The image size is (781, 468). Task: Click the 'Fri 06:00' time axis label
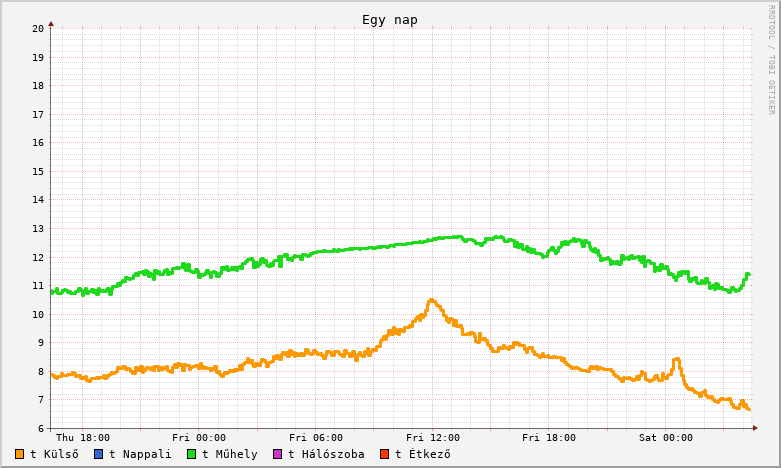(x=316, y=437)
